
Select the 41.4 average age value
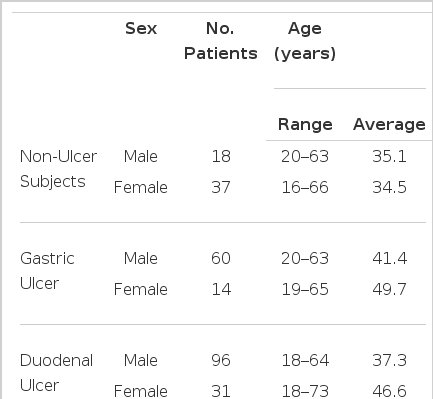pos(390,258)
